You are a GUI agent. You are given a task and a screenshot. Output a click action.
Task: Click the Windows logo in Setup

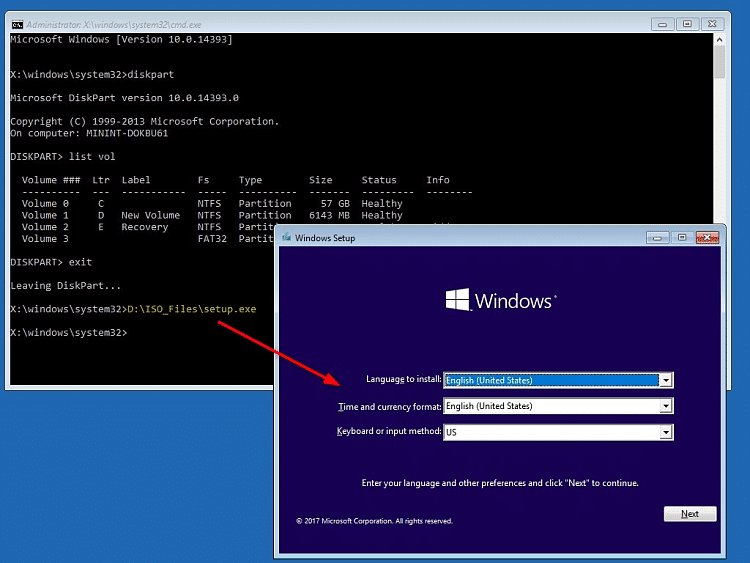458,300
